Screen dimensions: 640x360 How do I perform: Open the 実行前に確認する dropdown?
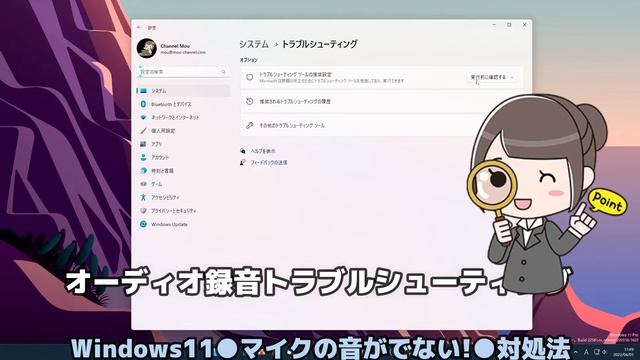(x=492, y=77)
